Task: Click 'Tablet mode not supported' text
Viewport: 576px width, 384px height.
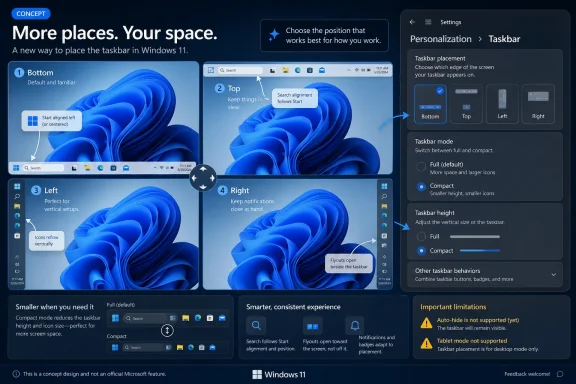Action: (472, 341)
